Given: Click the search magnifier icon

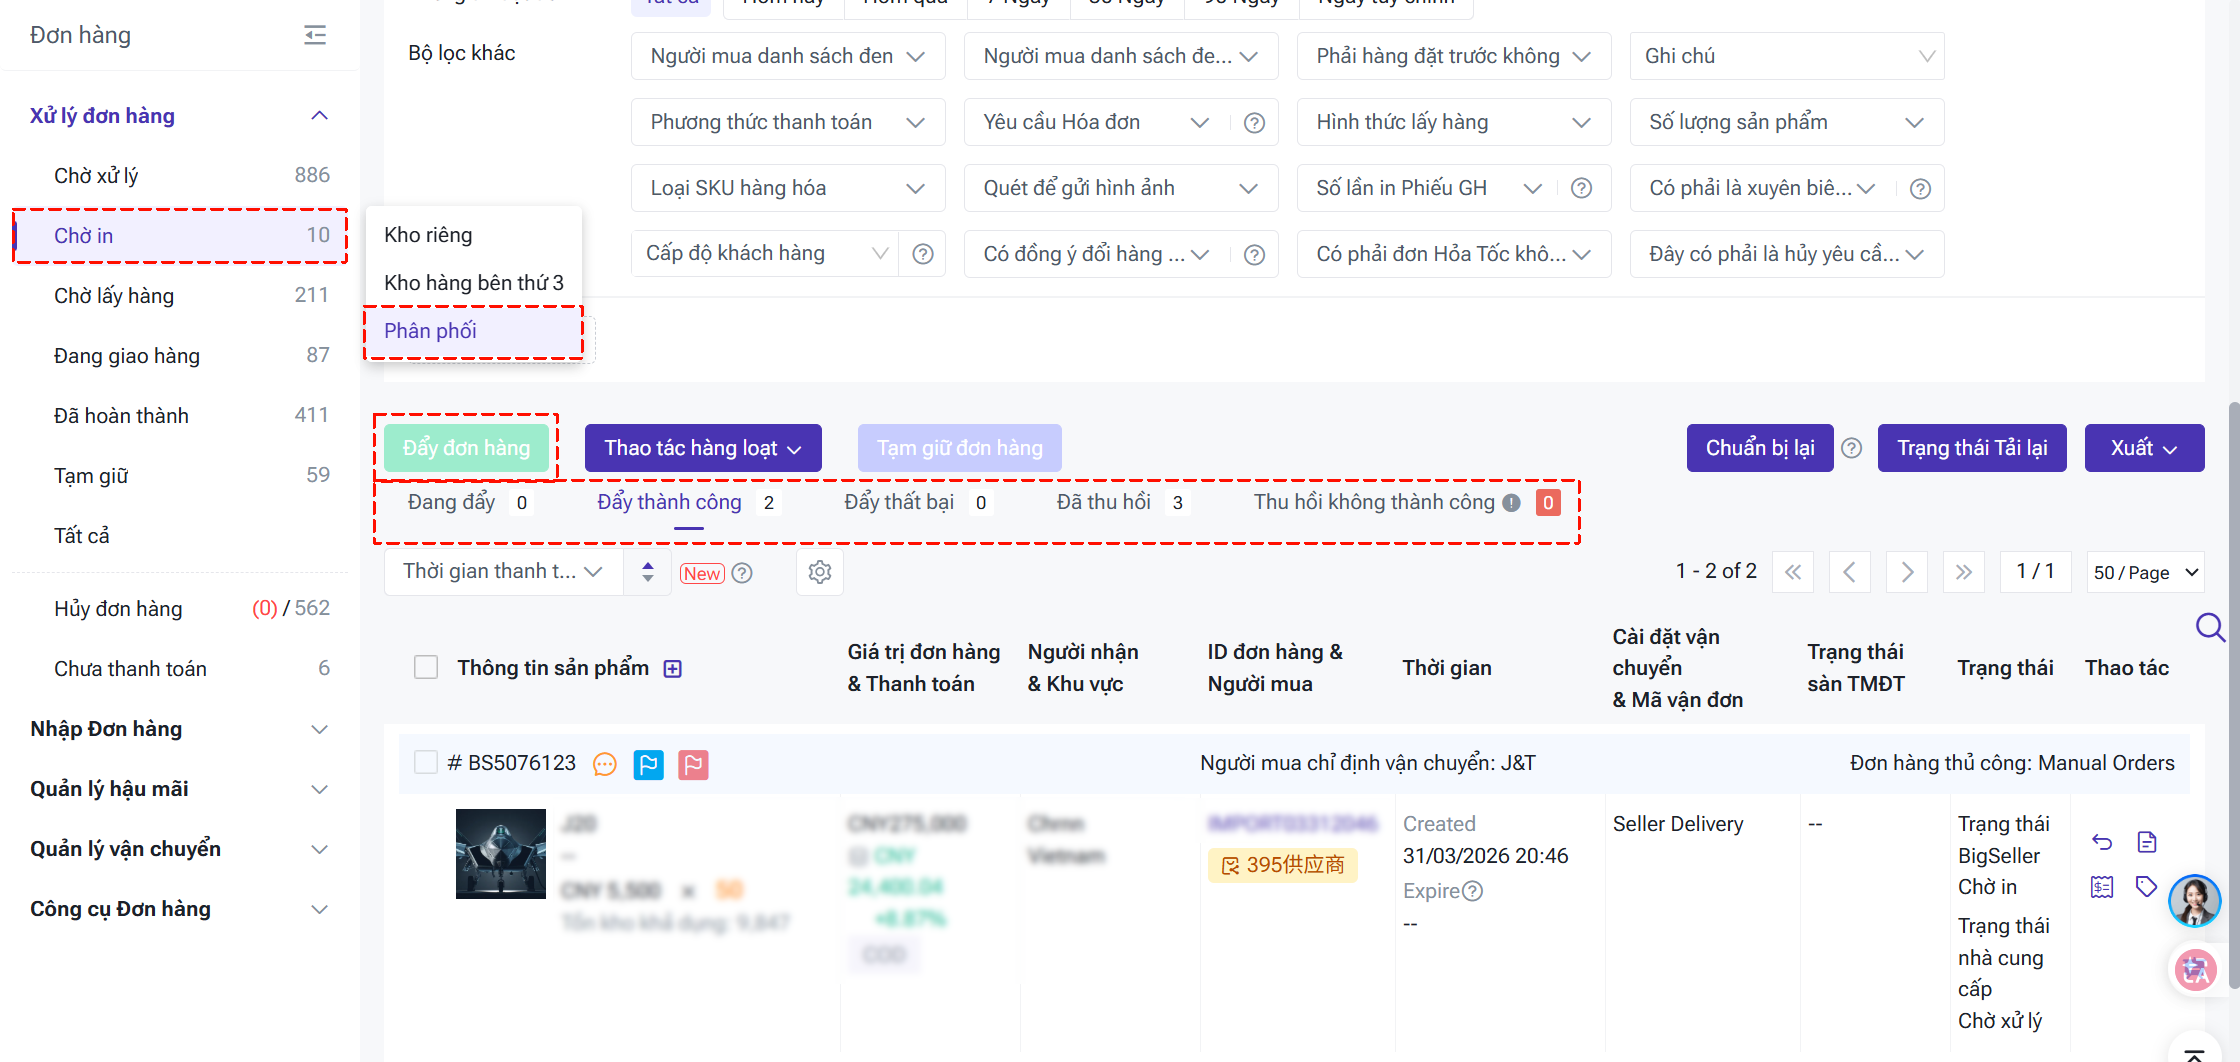Looking at the screenshot, I should (2209, 628).
